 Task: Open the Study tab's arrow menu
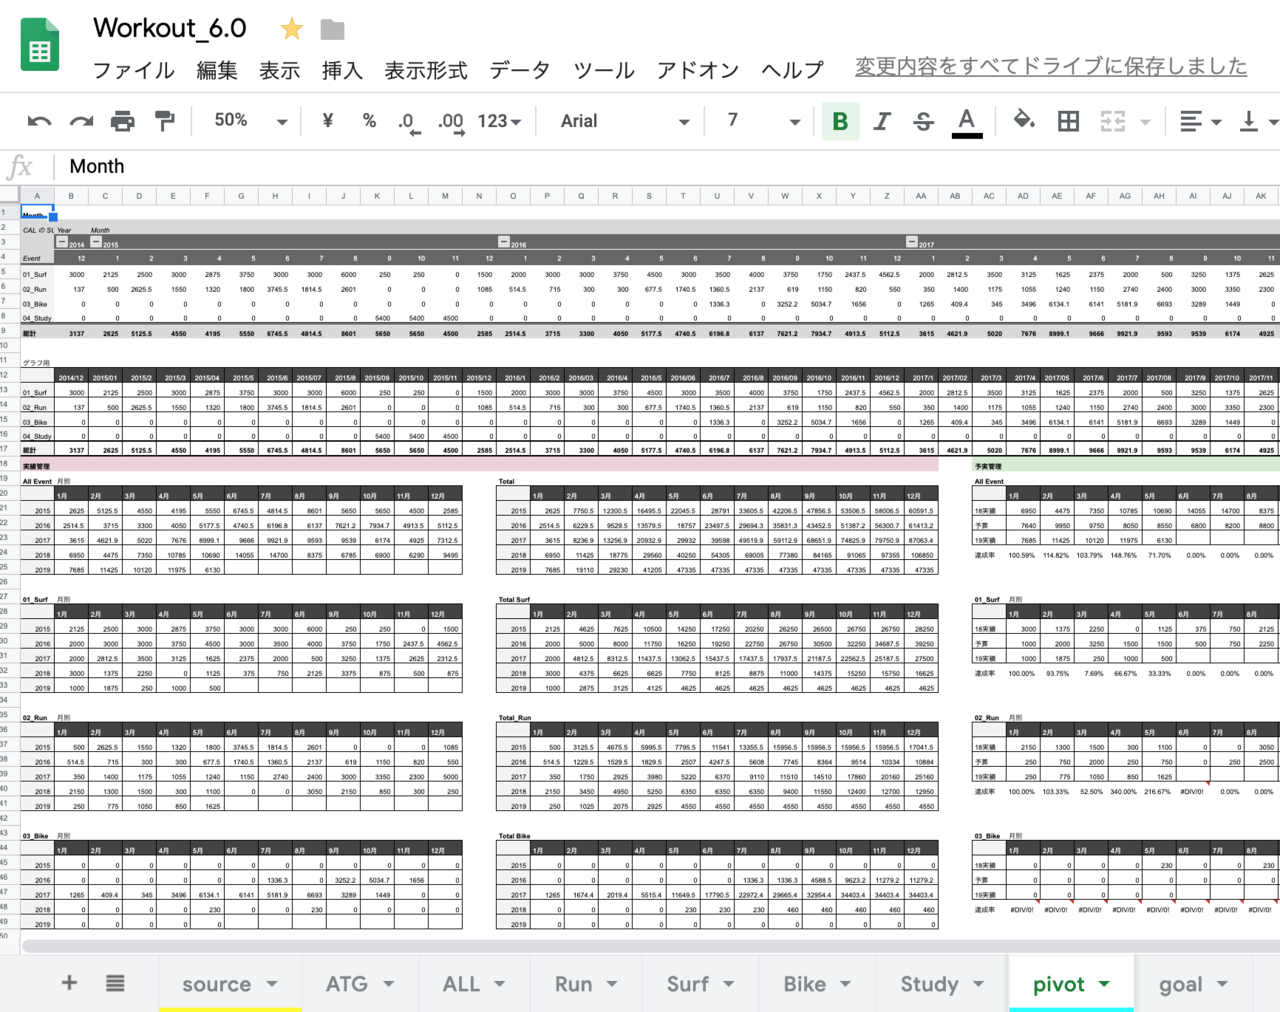click(978, 984)
